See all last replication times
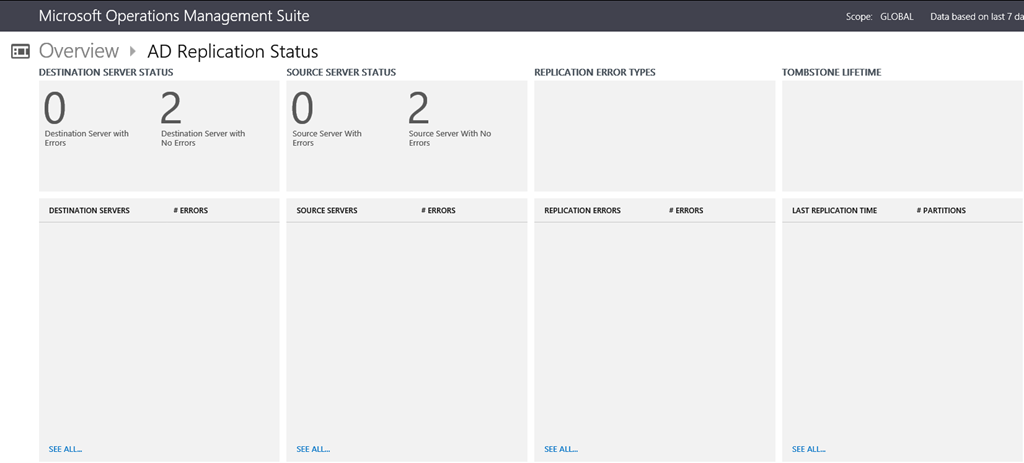Image resolution: width=1024 pixels, height=463 pixels. coord(808,449)
